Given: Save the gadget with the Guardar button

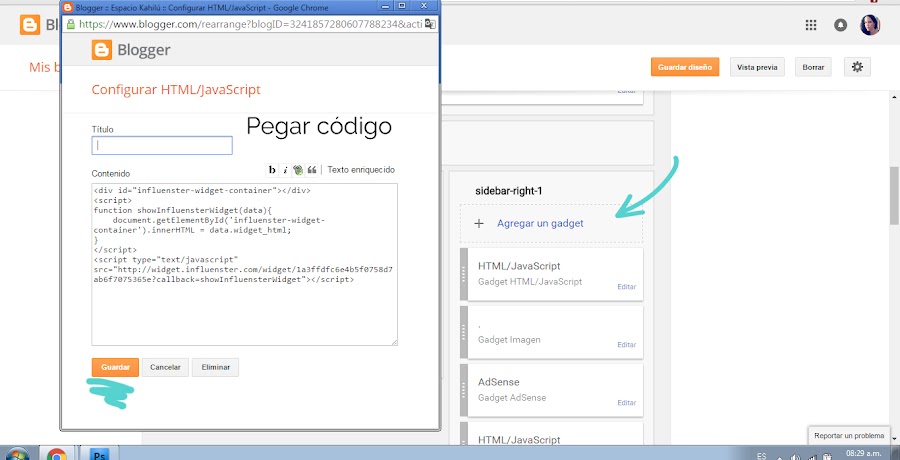Looking at the screenshot, I should point(115,368).
